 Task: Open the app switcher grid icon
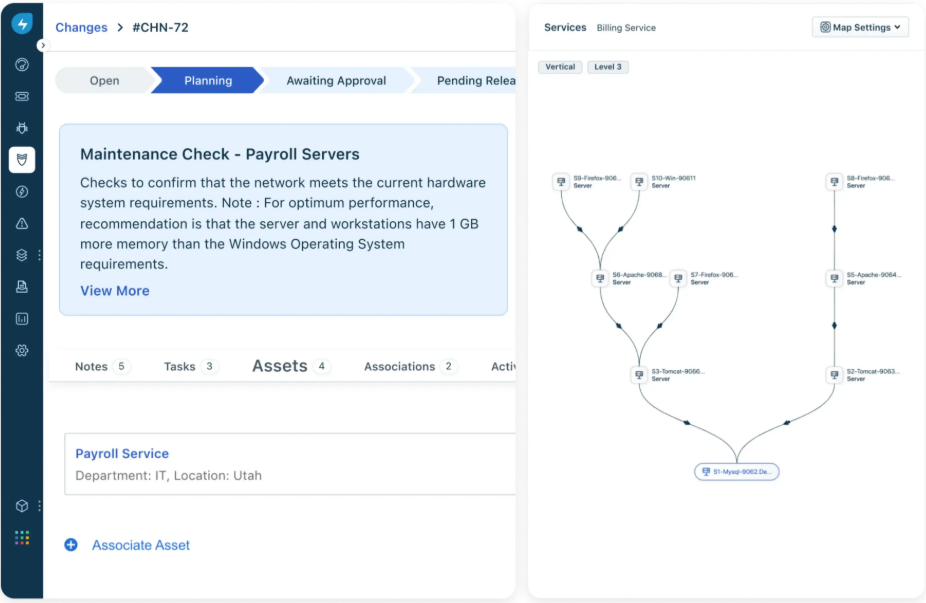[22, 538]
